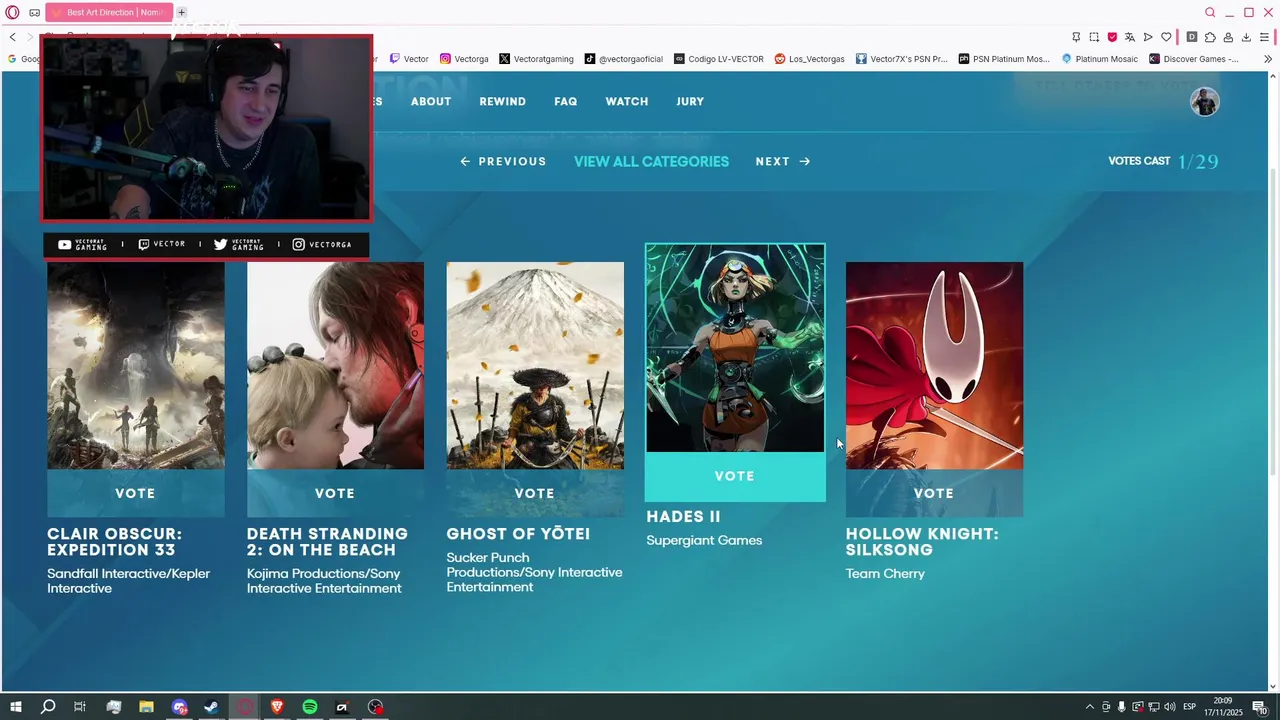Image resolution: width=1280 pixels, height=720 pixels.
Task: Click VIEW ALL CATEGORIES link
Action: tap(651, 162)
